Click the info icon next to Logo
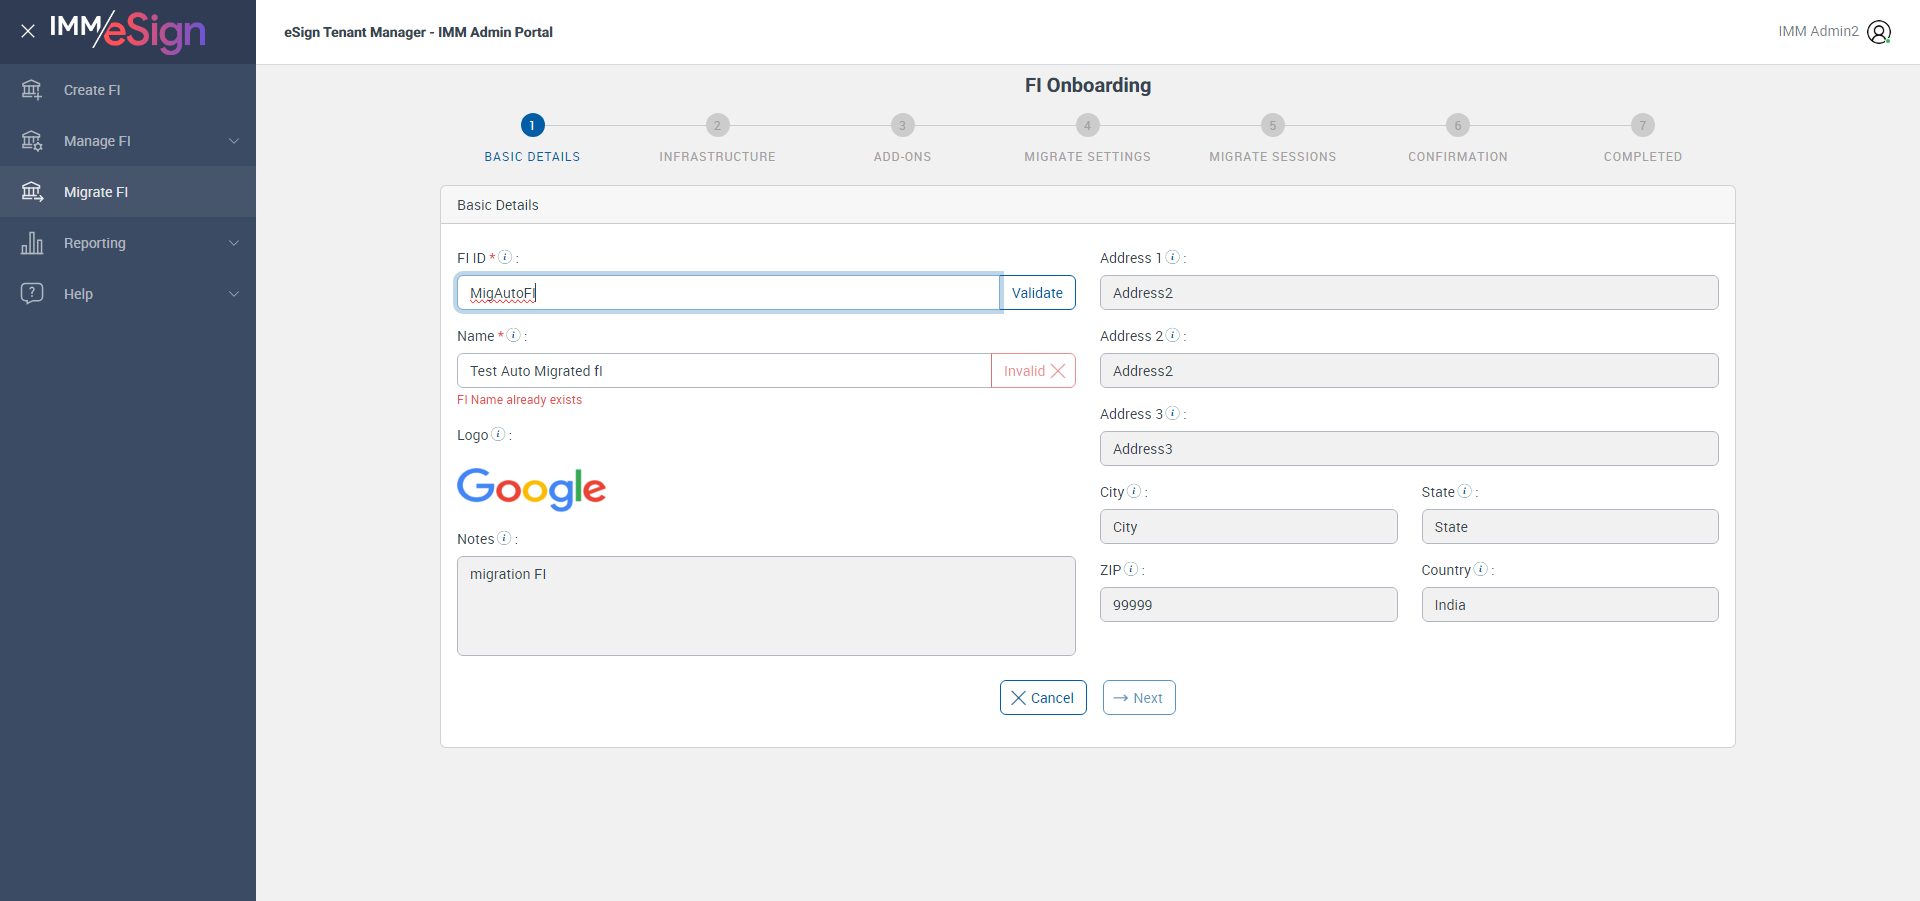The image size is (1920, 901). (x=498, y=434)
